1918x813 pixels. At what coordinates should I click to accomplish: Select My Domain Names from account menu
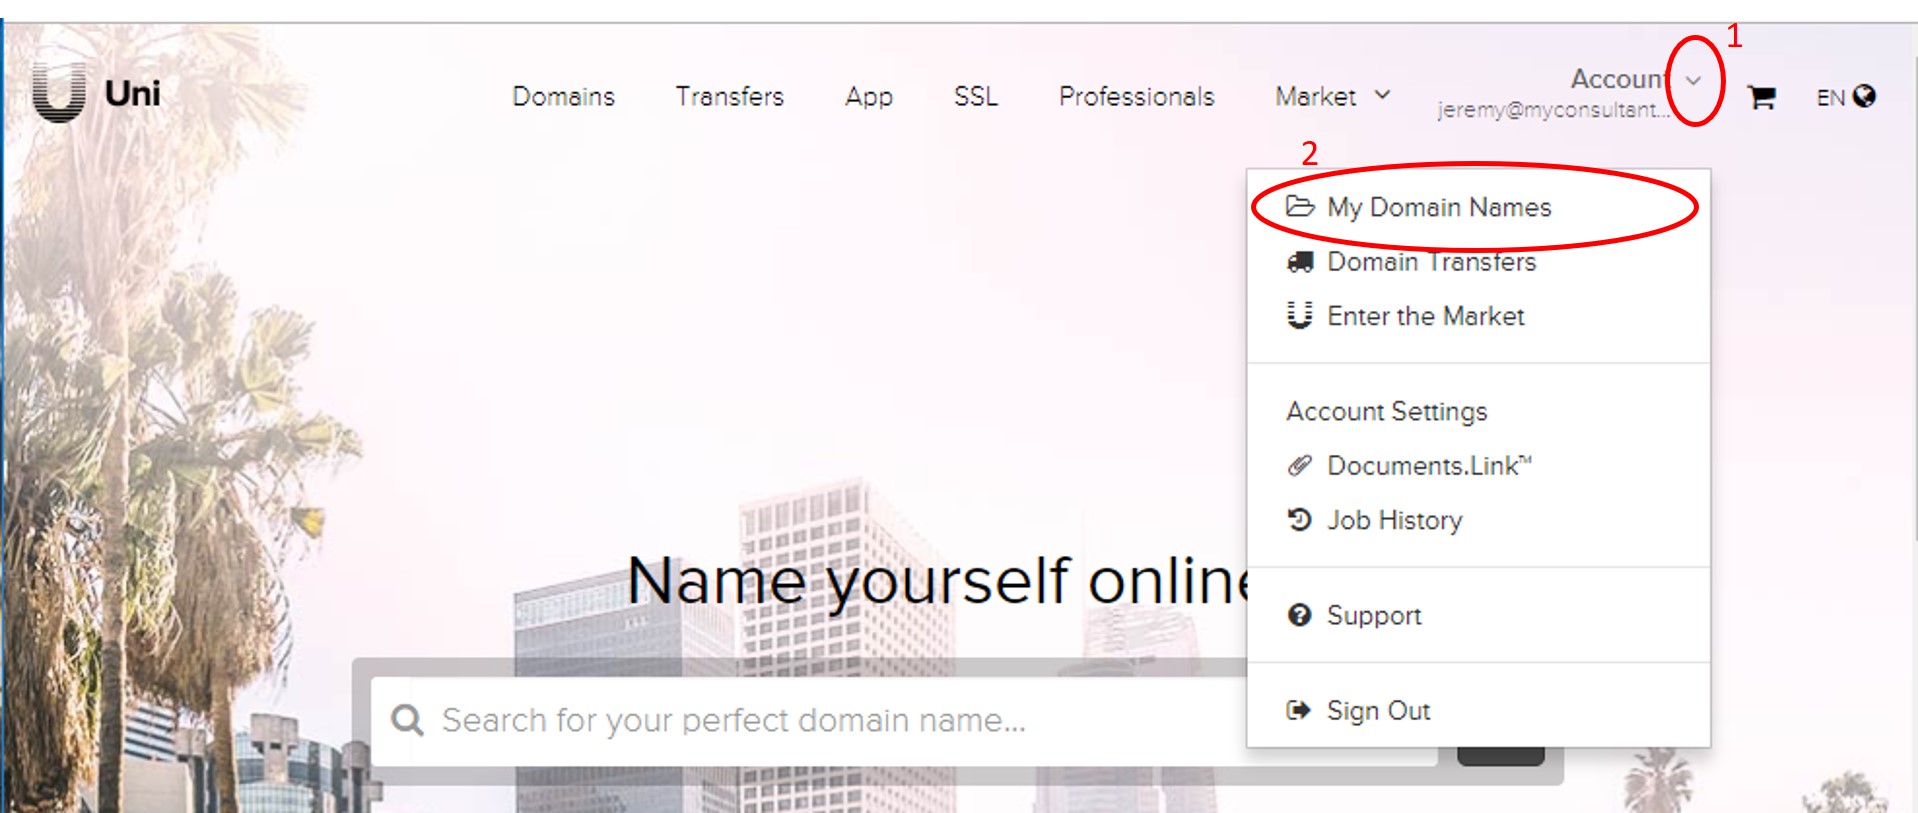1439,207
